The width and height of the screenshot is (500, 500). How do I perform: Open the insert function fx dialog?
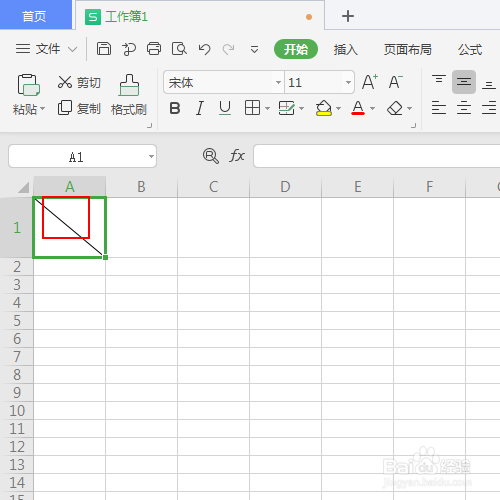[237, 156]
